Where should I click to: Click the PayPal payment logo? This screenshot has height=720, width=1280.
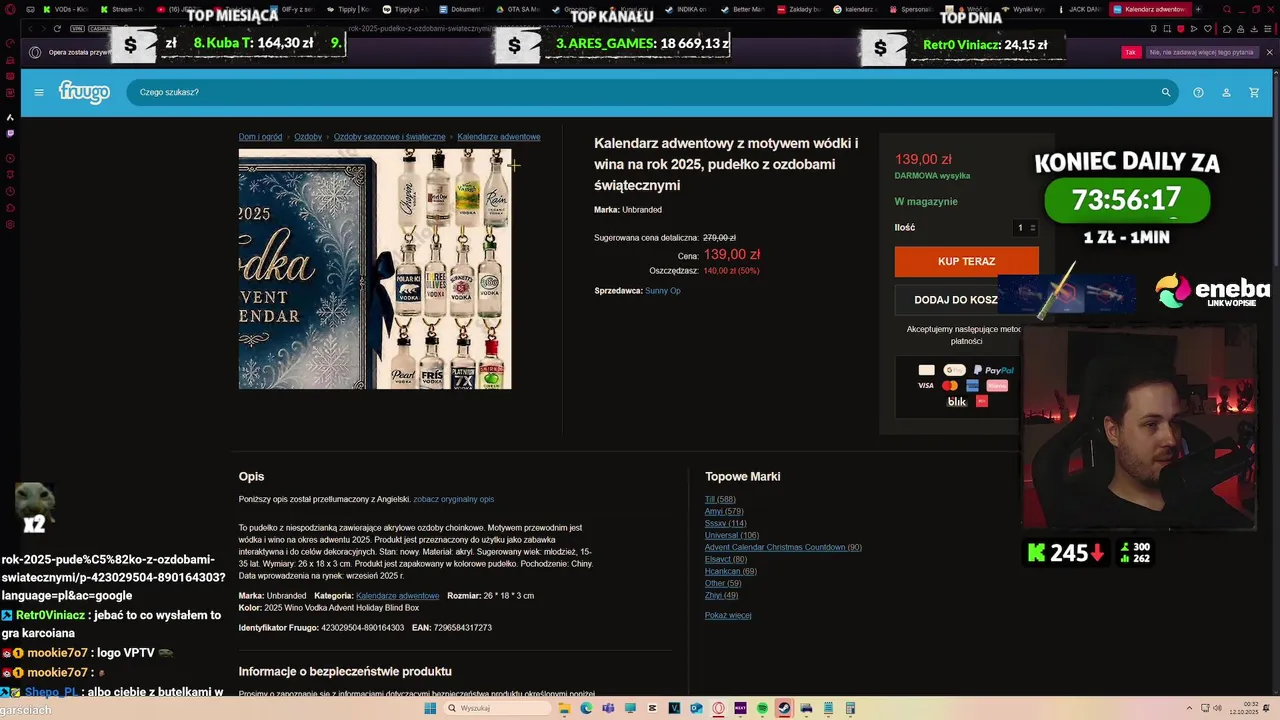pos(993,370)
